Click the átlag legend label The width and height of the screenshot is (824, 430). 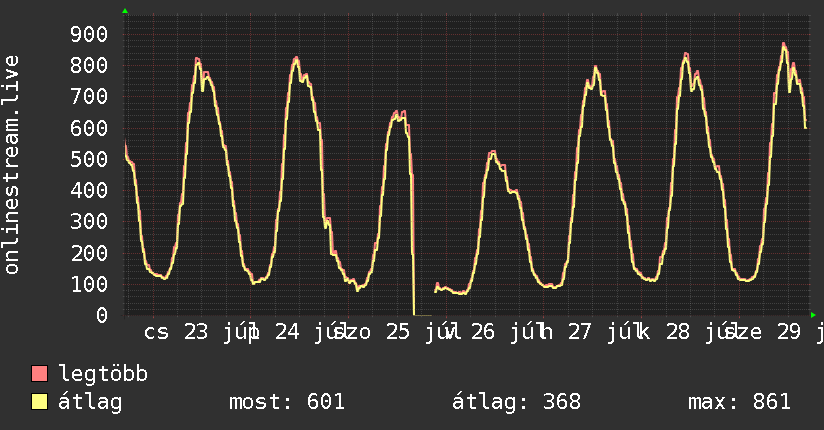(x=90, y=402)
